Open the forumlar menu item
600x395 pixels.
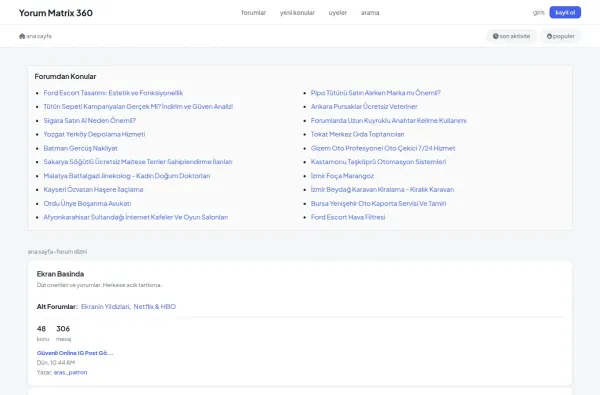pos(253,13)
